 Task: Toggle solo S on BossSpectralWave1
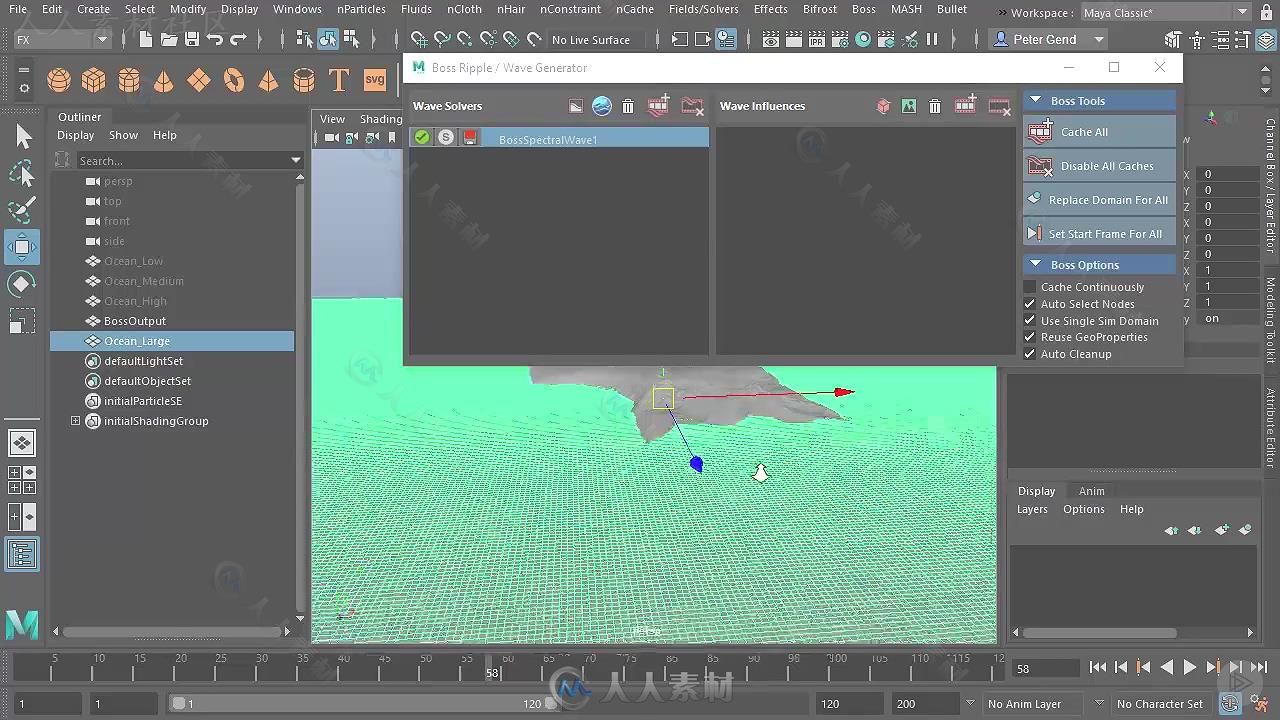(446, 138)
